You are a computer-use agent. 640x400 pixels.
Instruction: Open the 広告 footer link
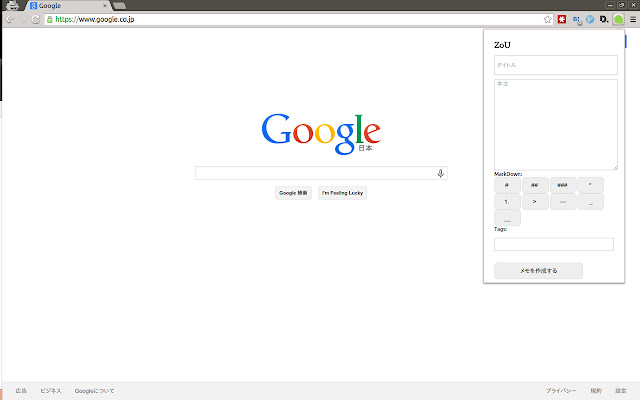point(21,391)
